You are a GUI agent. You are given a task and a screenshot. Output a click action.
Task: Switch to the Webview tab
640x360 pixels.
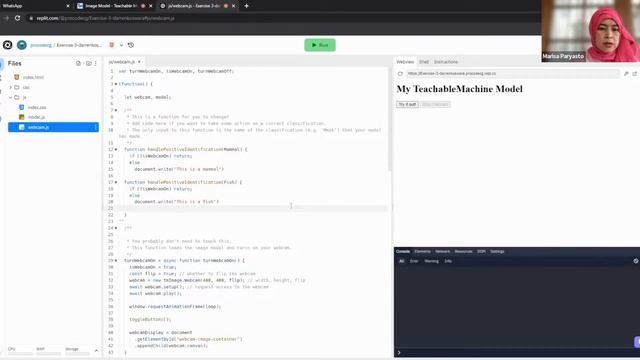[405, 62]
